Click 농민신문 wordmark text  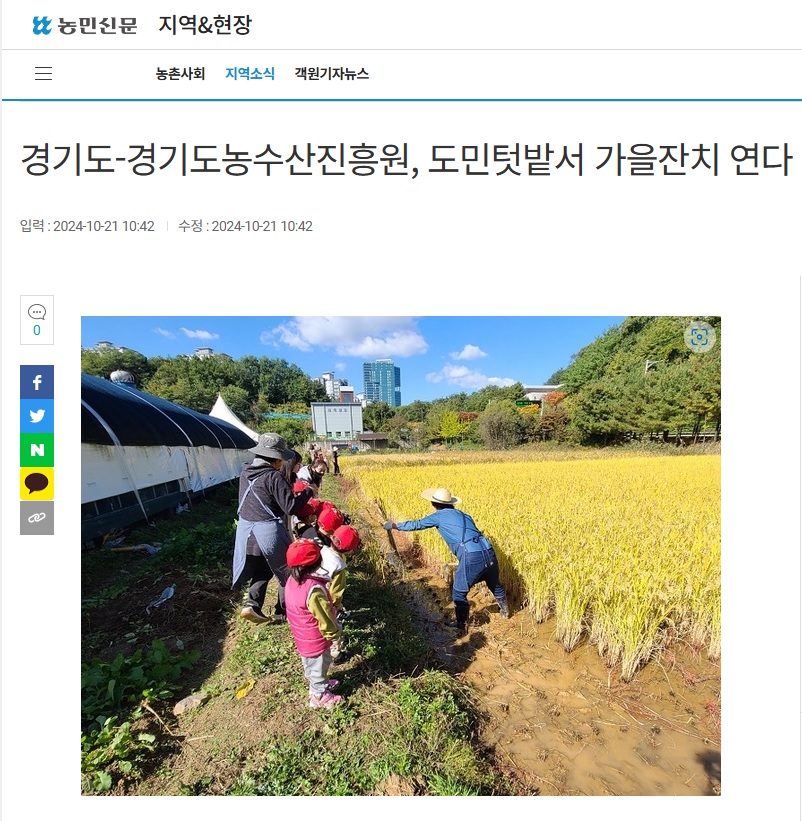pyautogui.click(x=97, y=25)
